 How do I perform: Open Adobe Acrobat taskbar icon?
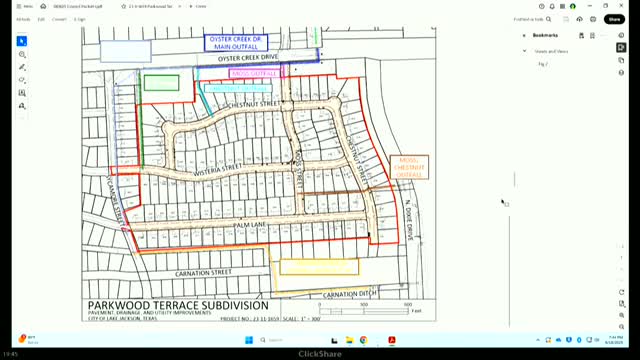392,340
